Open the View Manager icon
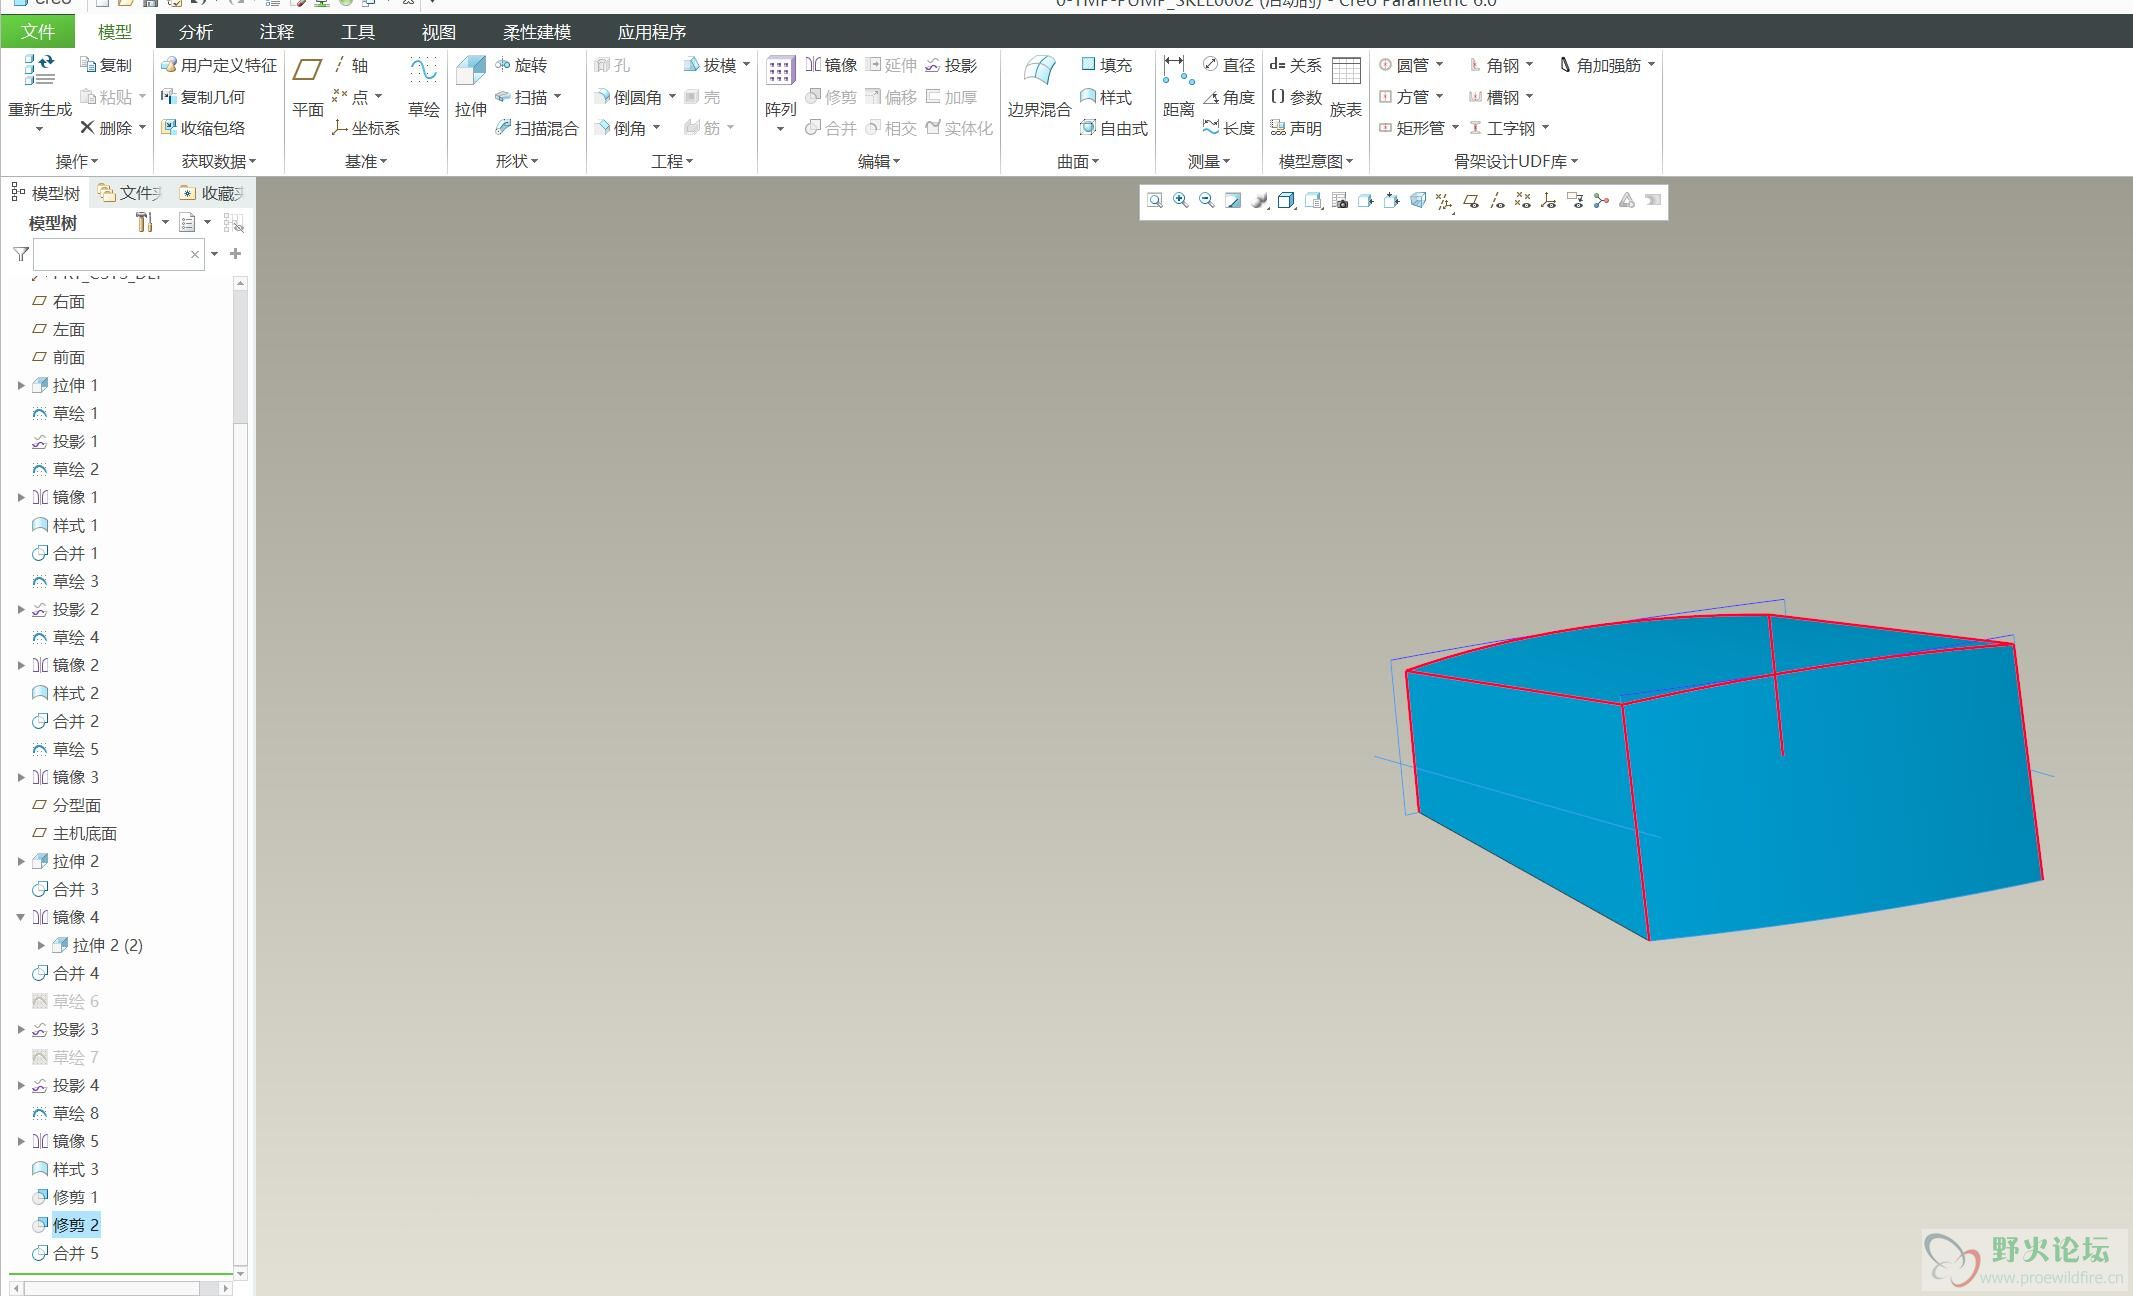 pyautogui.click(x=1339, y=201)
